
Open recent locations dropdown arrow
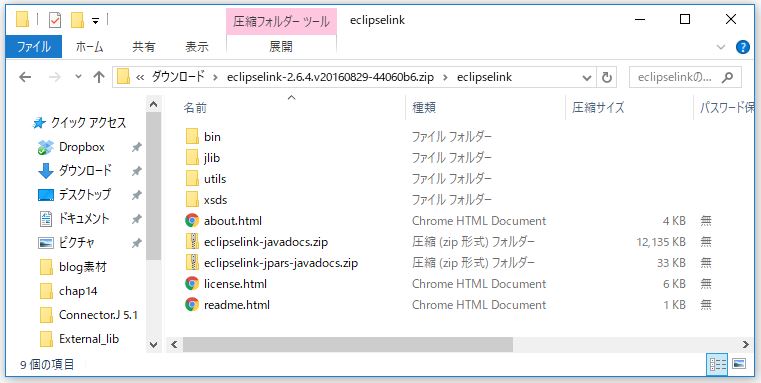click(79, 77)
